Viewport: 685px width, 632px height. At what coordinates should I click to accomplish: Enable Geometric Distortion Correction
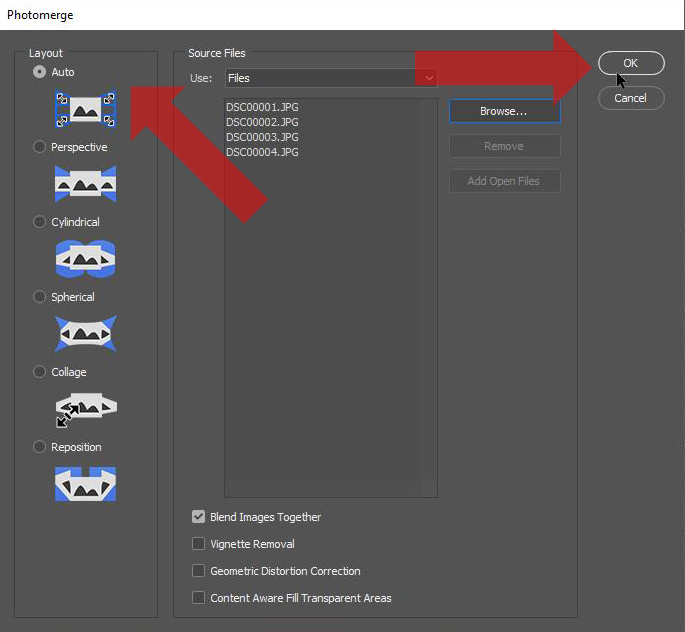click(x=199, y=571)
